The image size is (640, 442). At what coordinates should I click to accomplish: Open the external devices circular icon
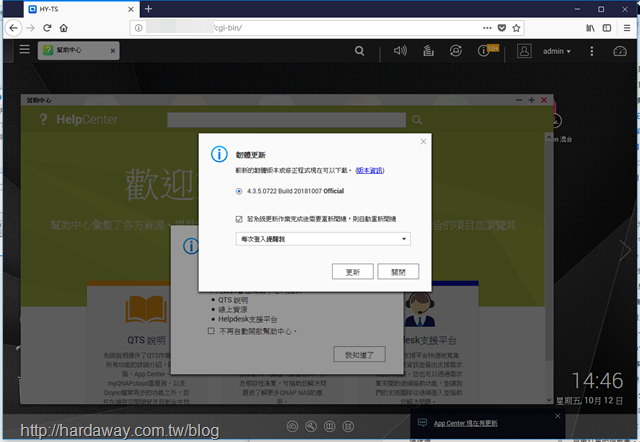[x=456, y=51]
